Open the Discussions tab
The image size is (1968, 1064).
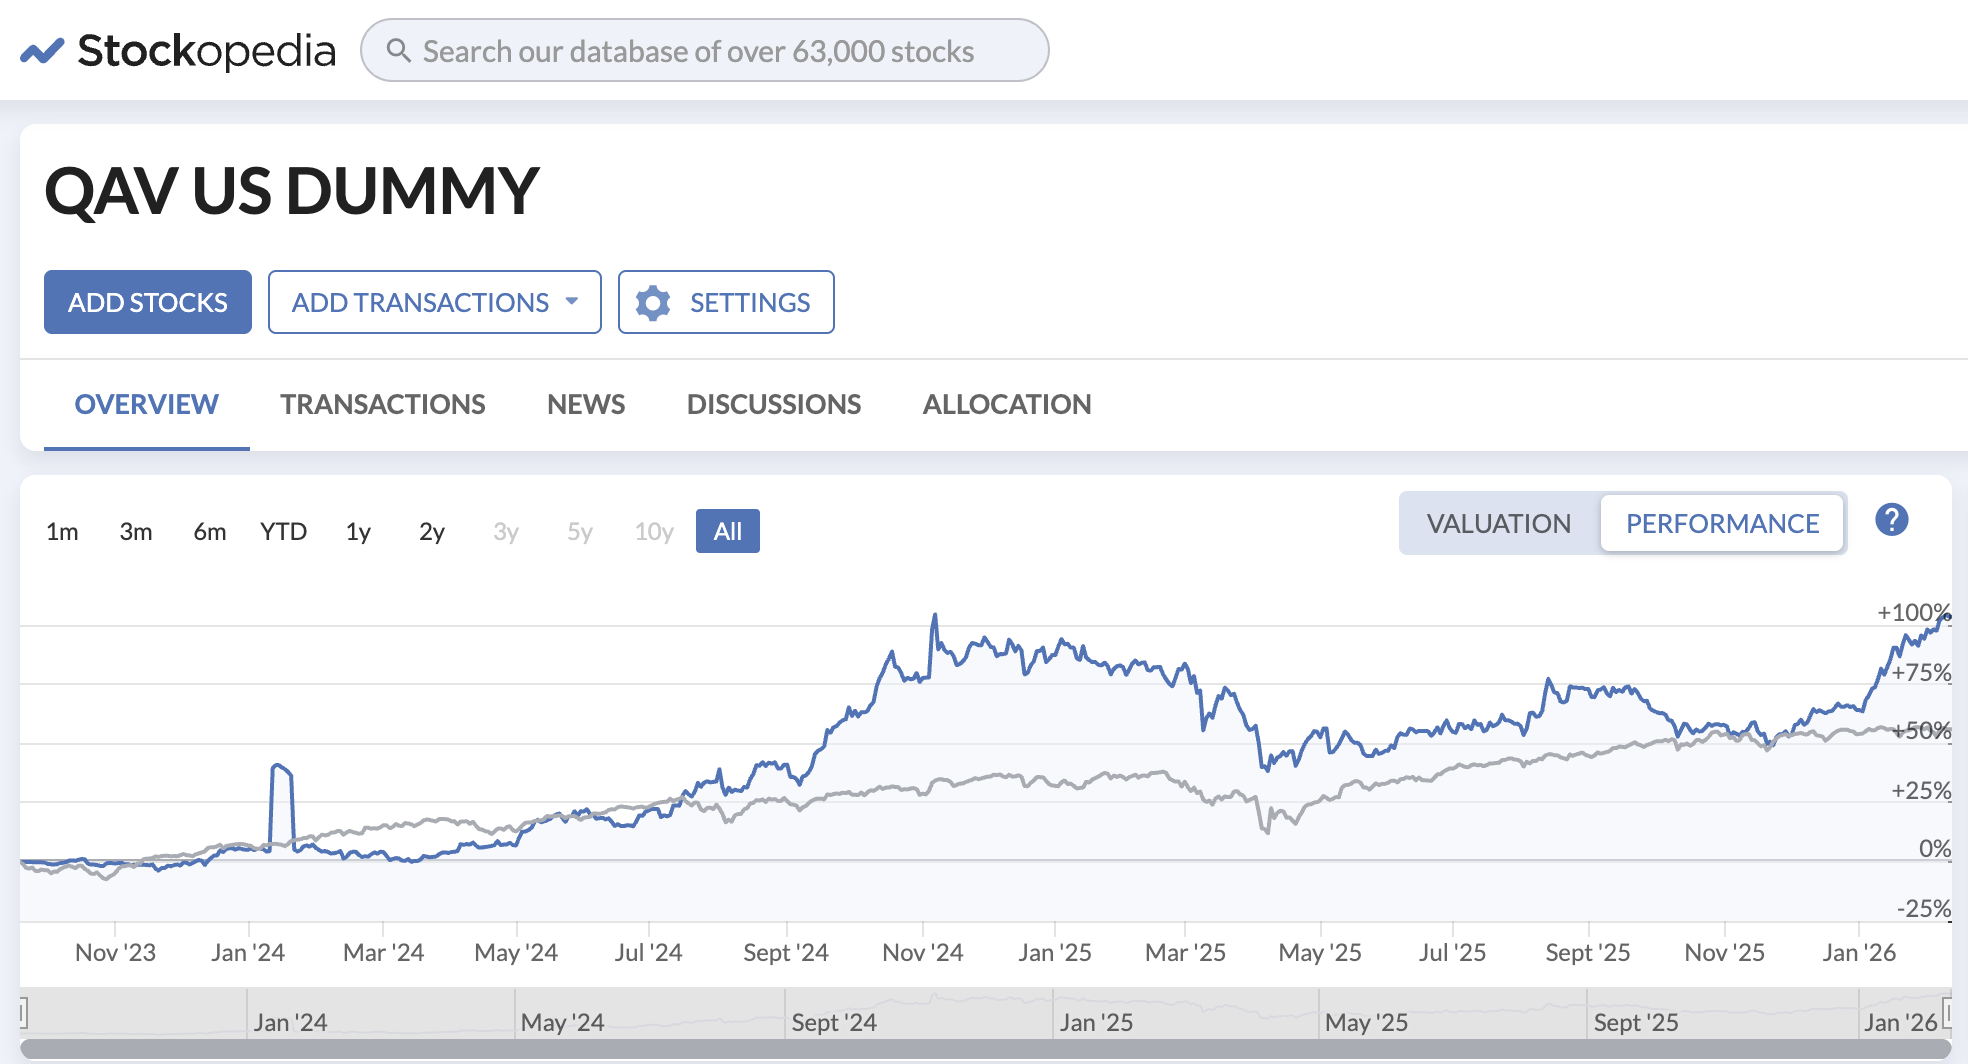773,404
